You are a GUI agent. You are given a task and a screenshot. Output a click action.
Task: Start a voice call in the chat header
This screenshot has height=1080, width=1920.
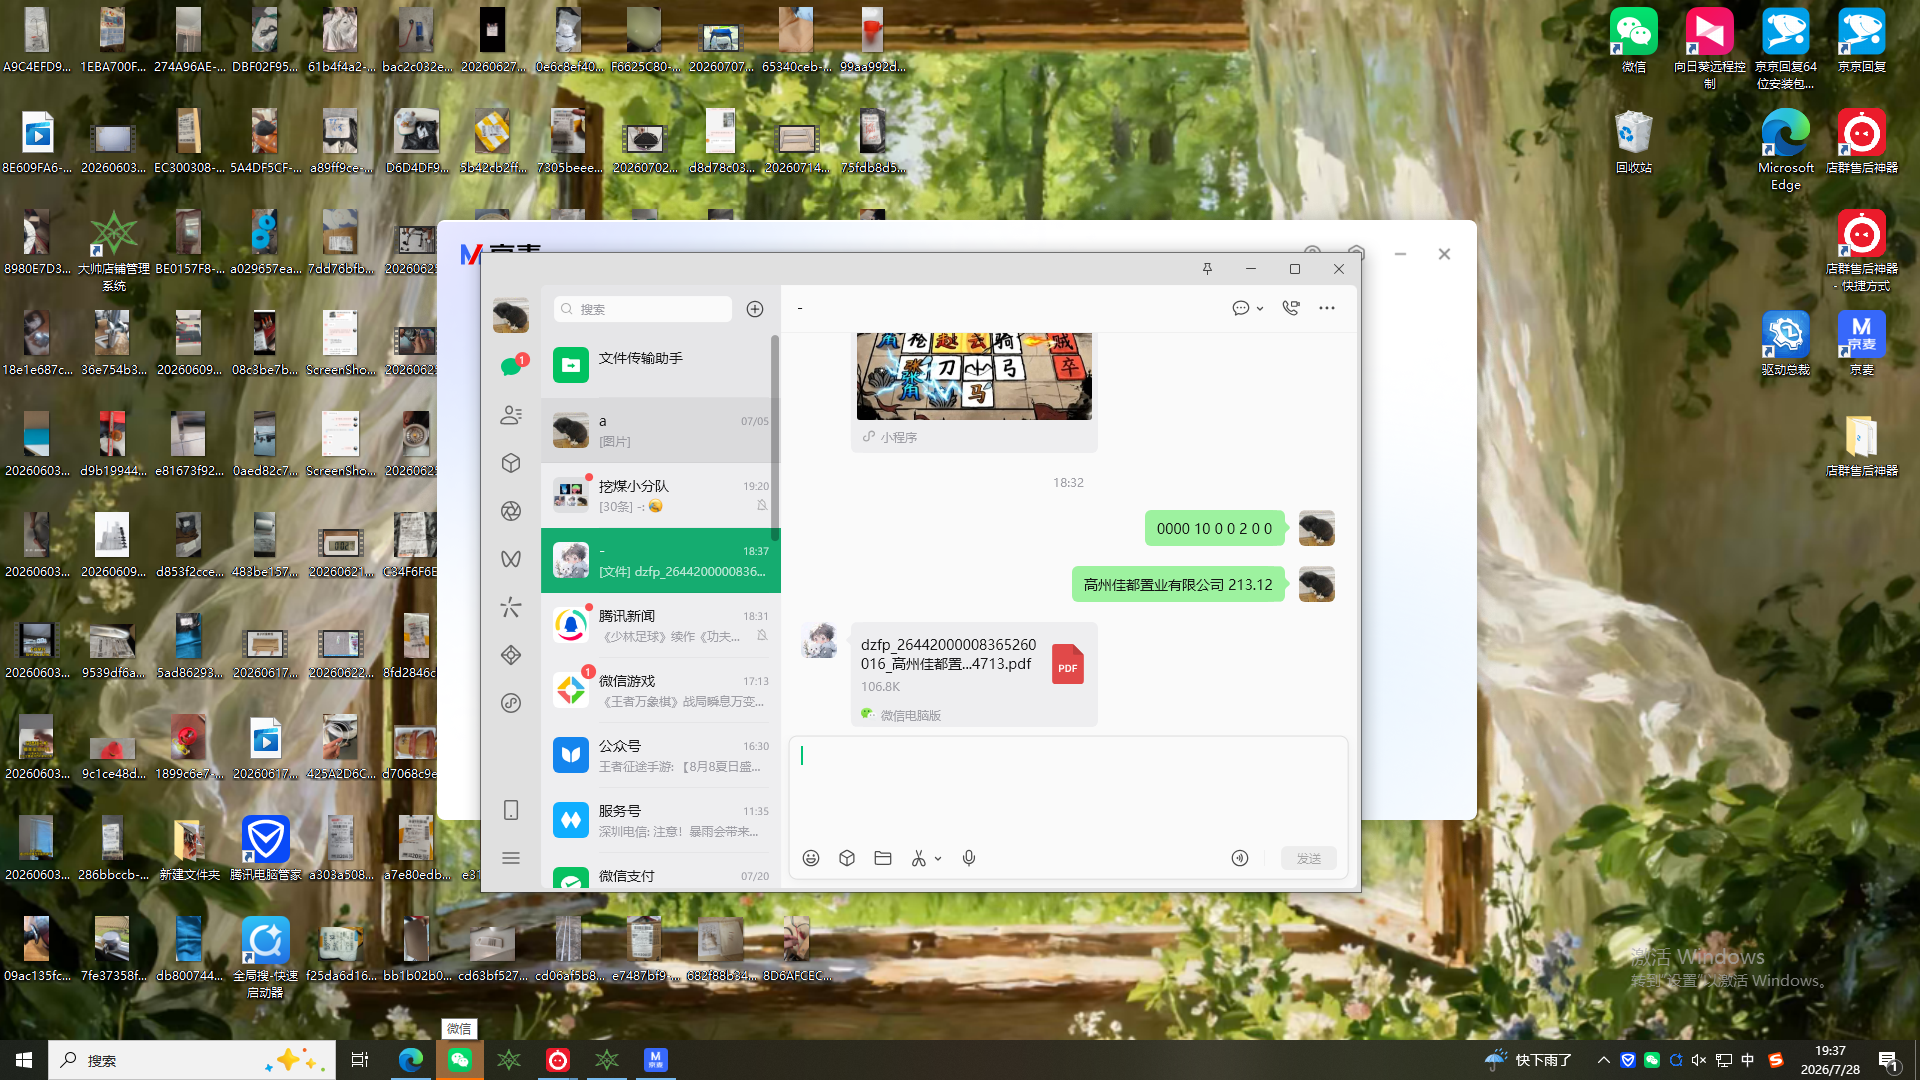tap(1291, 308)
